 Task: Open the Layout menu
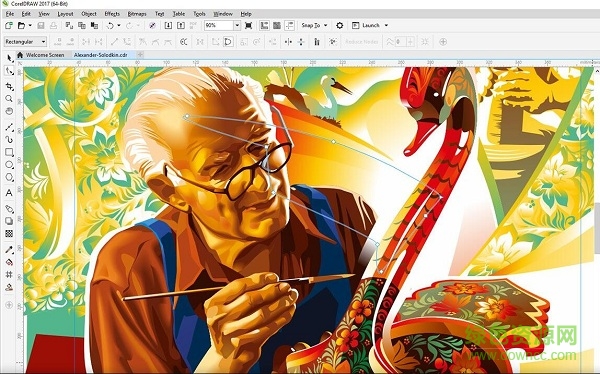point(65,14)
